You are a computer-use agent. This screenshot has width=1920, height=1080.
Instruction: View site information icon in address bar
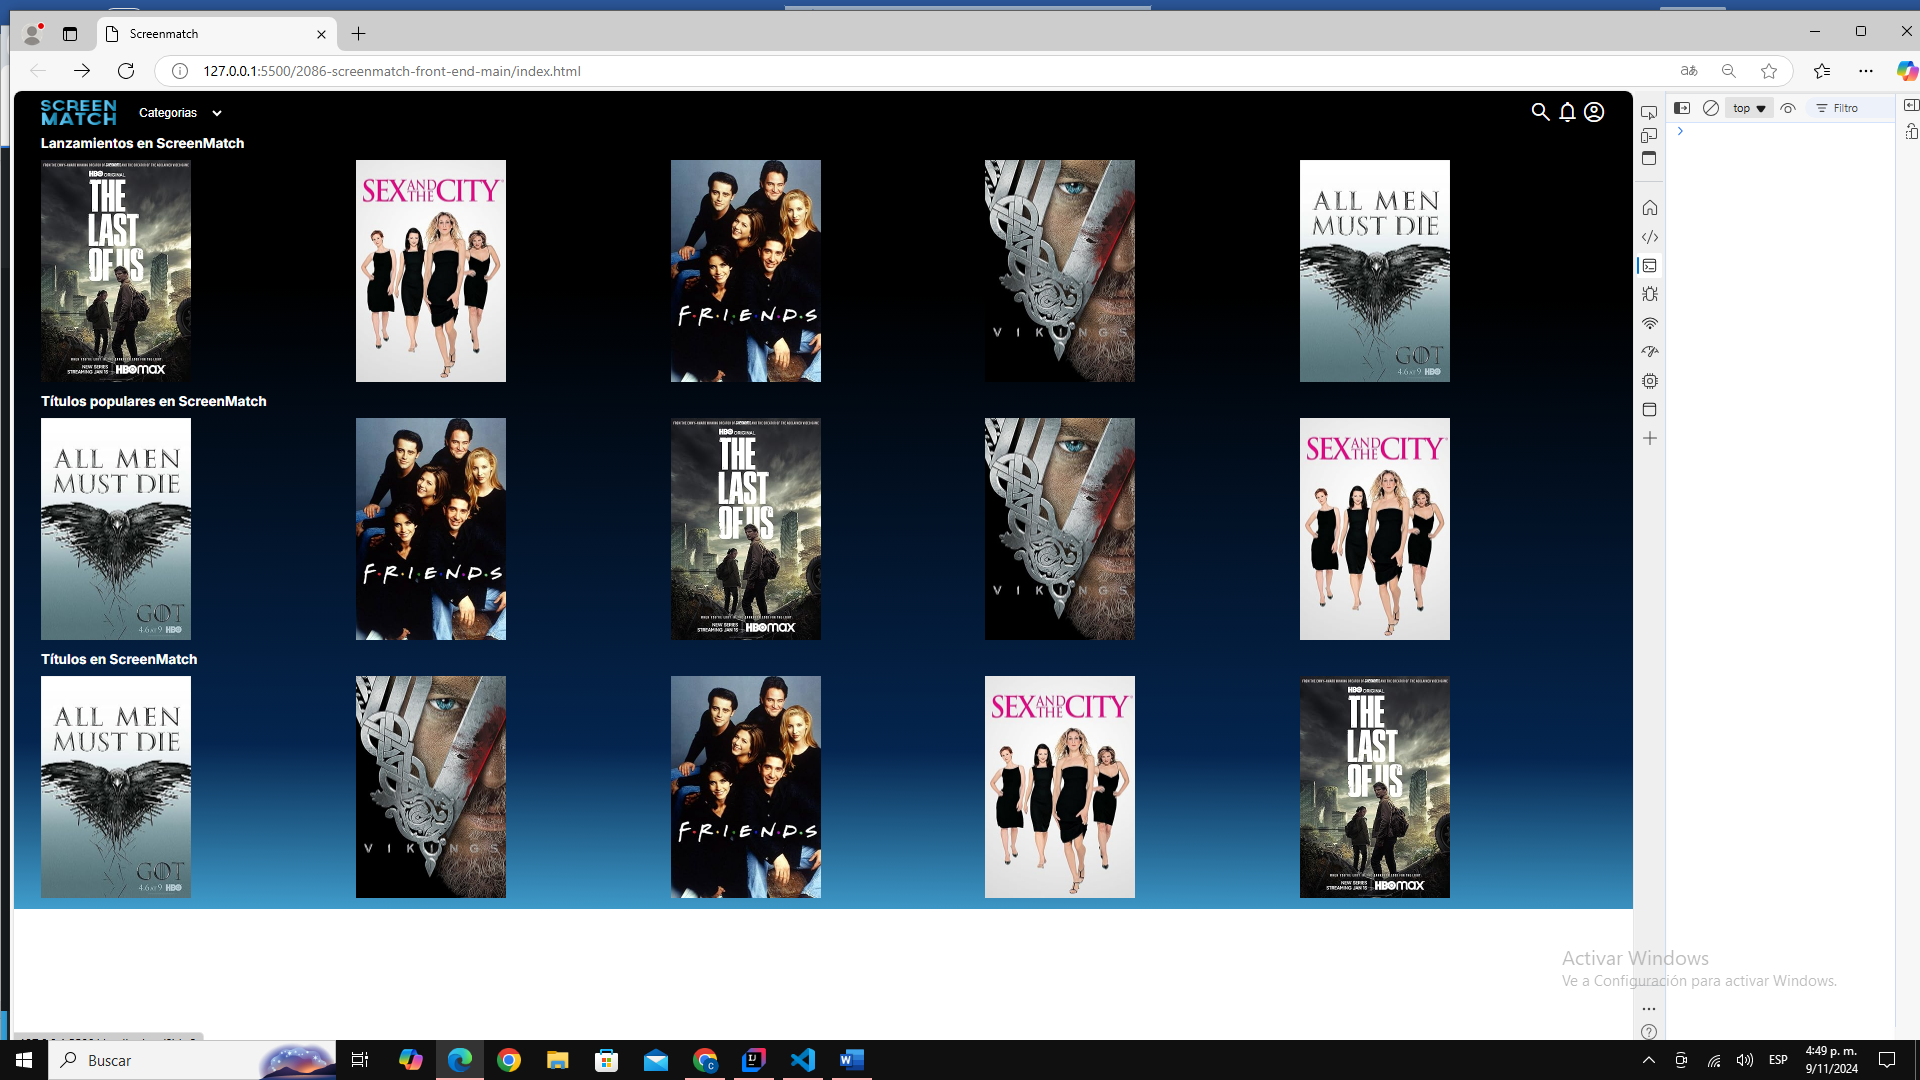click(x=180, y=71)
